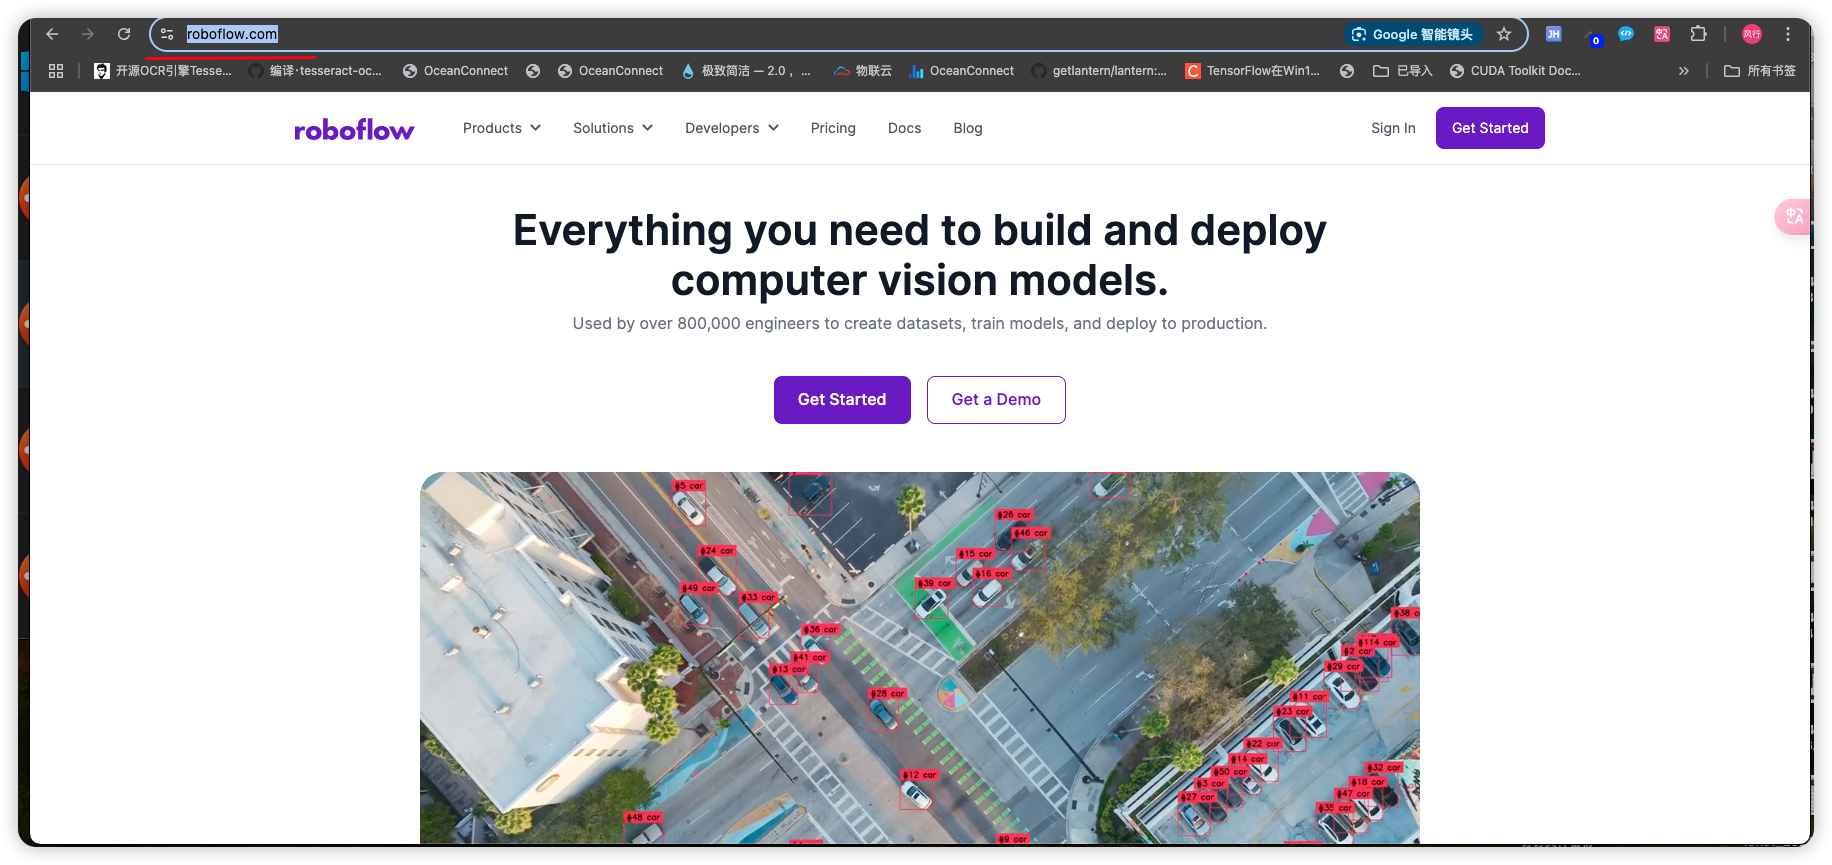
Task: Open the Chrome three-dot menu
Action: pos(1788,34)
